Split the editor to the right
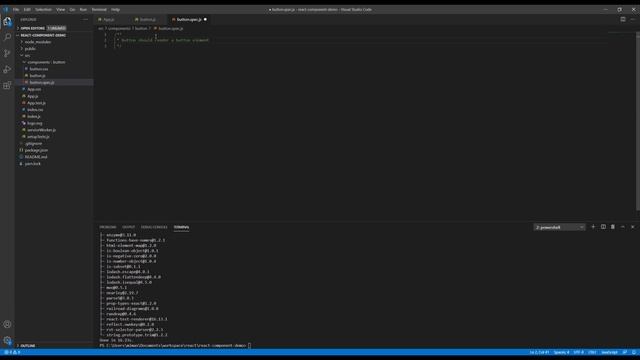This screenshot has height=360, width=640. coord(623,19)
